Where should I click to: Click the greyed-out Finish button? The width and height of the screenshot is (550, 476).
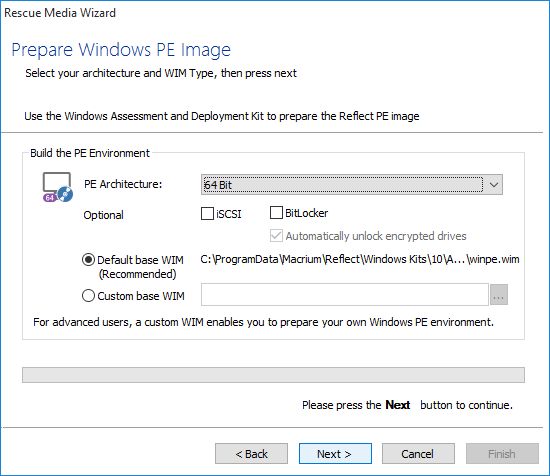pos(502,454)
